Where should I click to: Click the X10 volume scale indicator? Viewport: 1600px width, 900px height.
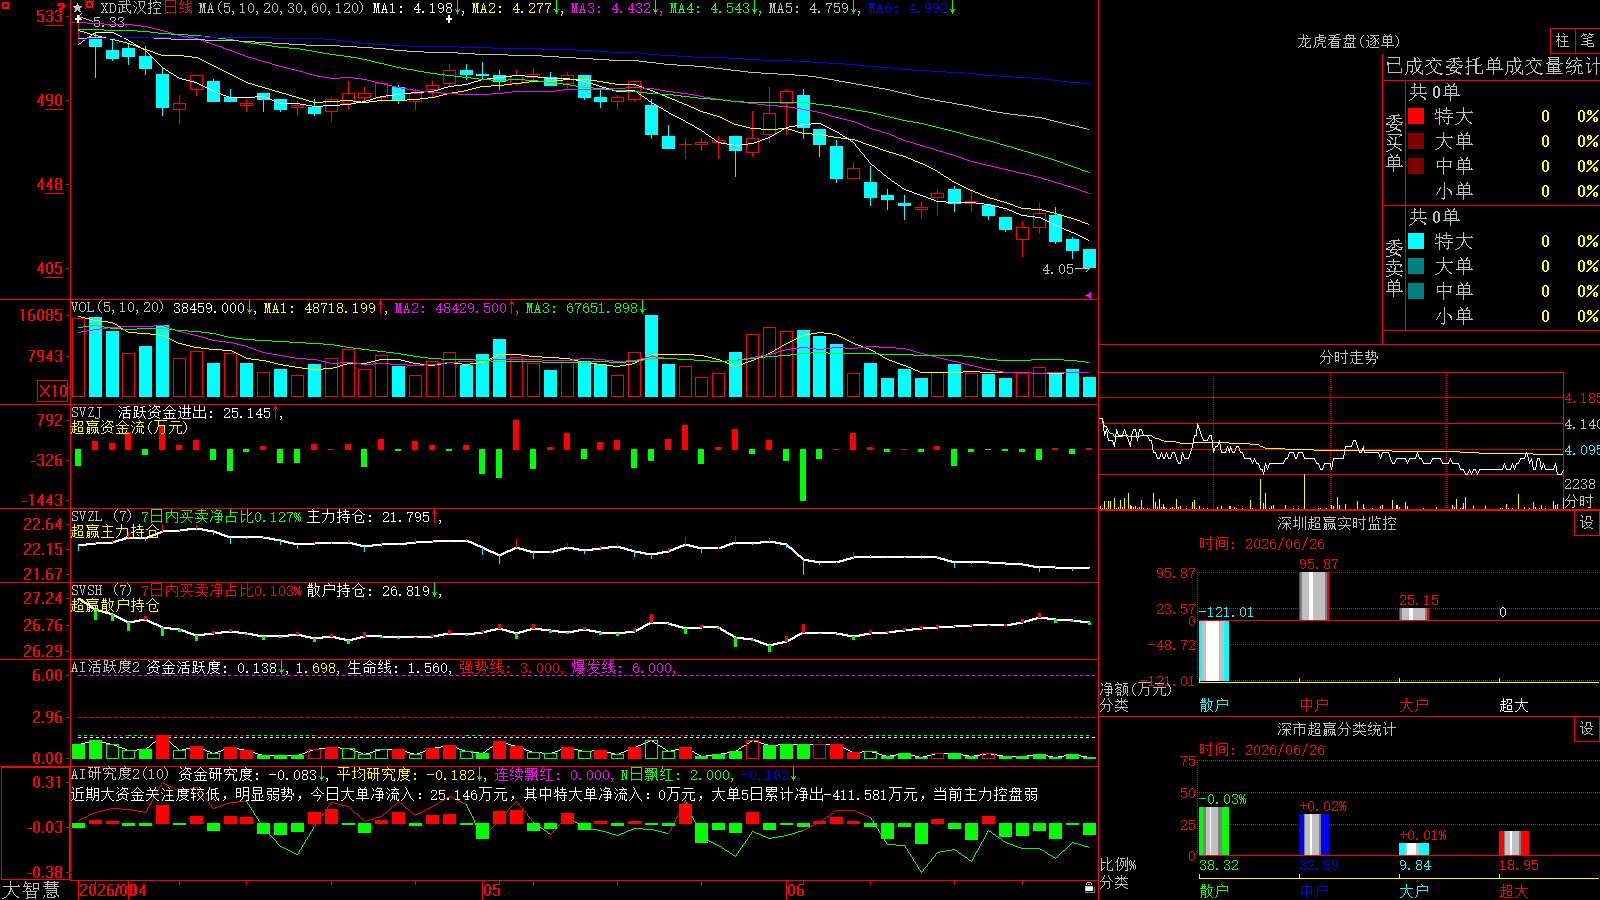pyautogui.click(x=53, y=391)
